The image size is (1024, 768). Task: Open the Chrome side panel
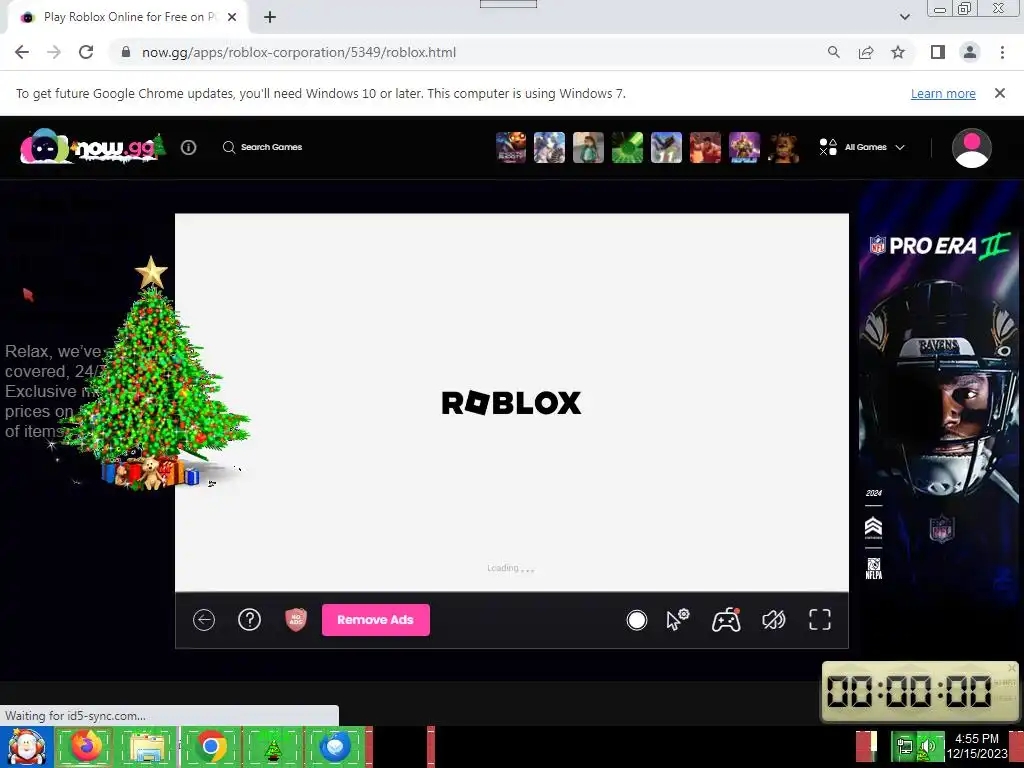pyautogui.click(x=938, y=52)
